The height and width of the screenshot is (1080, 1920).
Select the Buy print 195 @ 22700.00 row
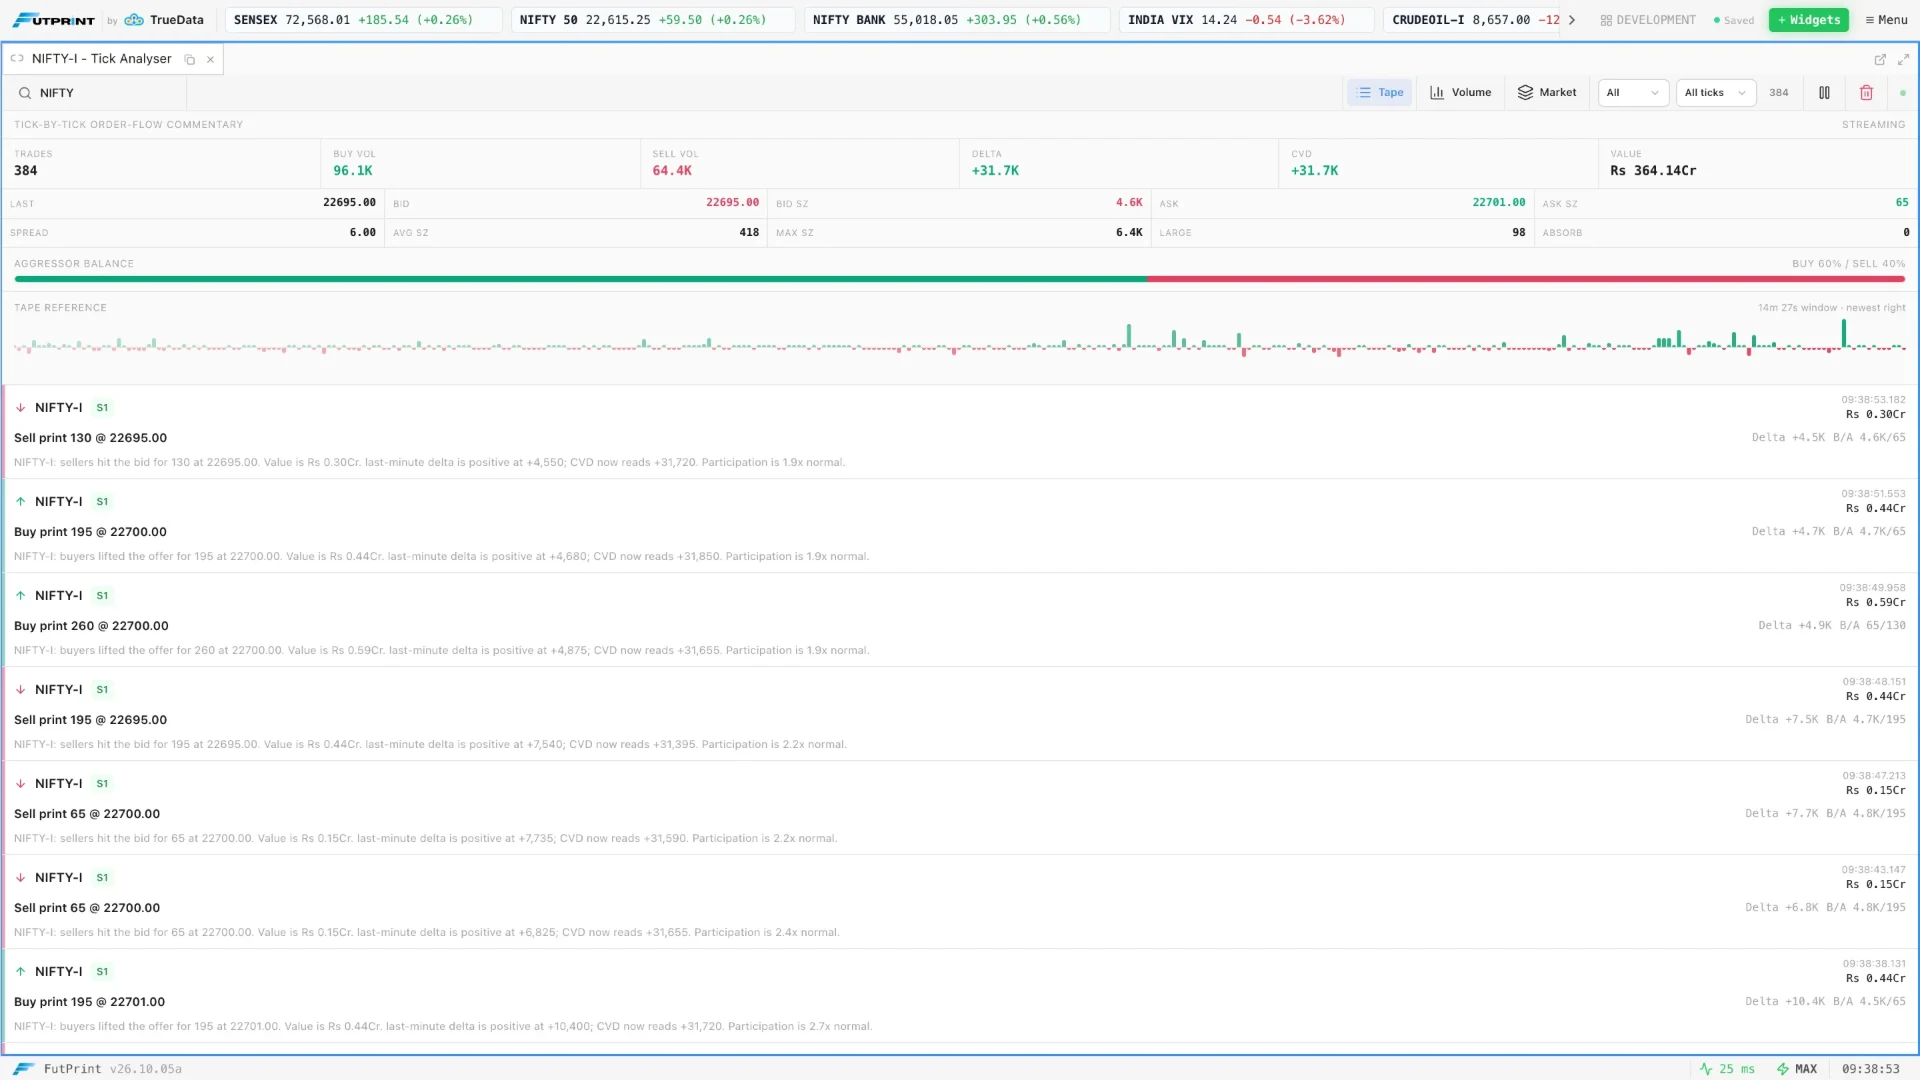point(960,526)
